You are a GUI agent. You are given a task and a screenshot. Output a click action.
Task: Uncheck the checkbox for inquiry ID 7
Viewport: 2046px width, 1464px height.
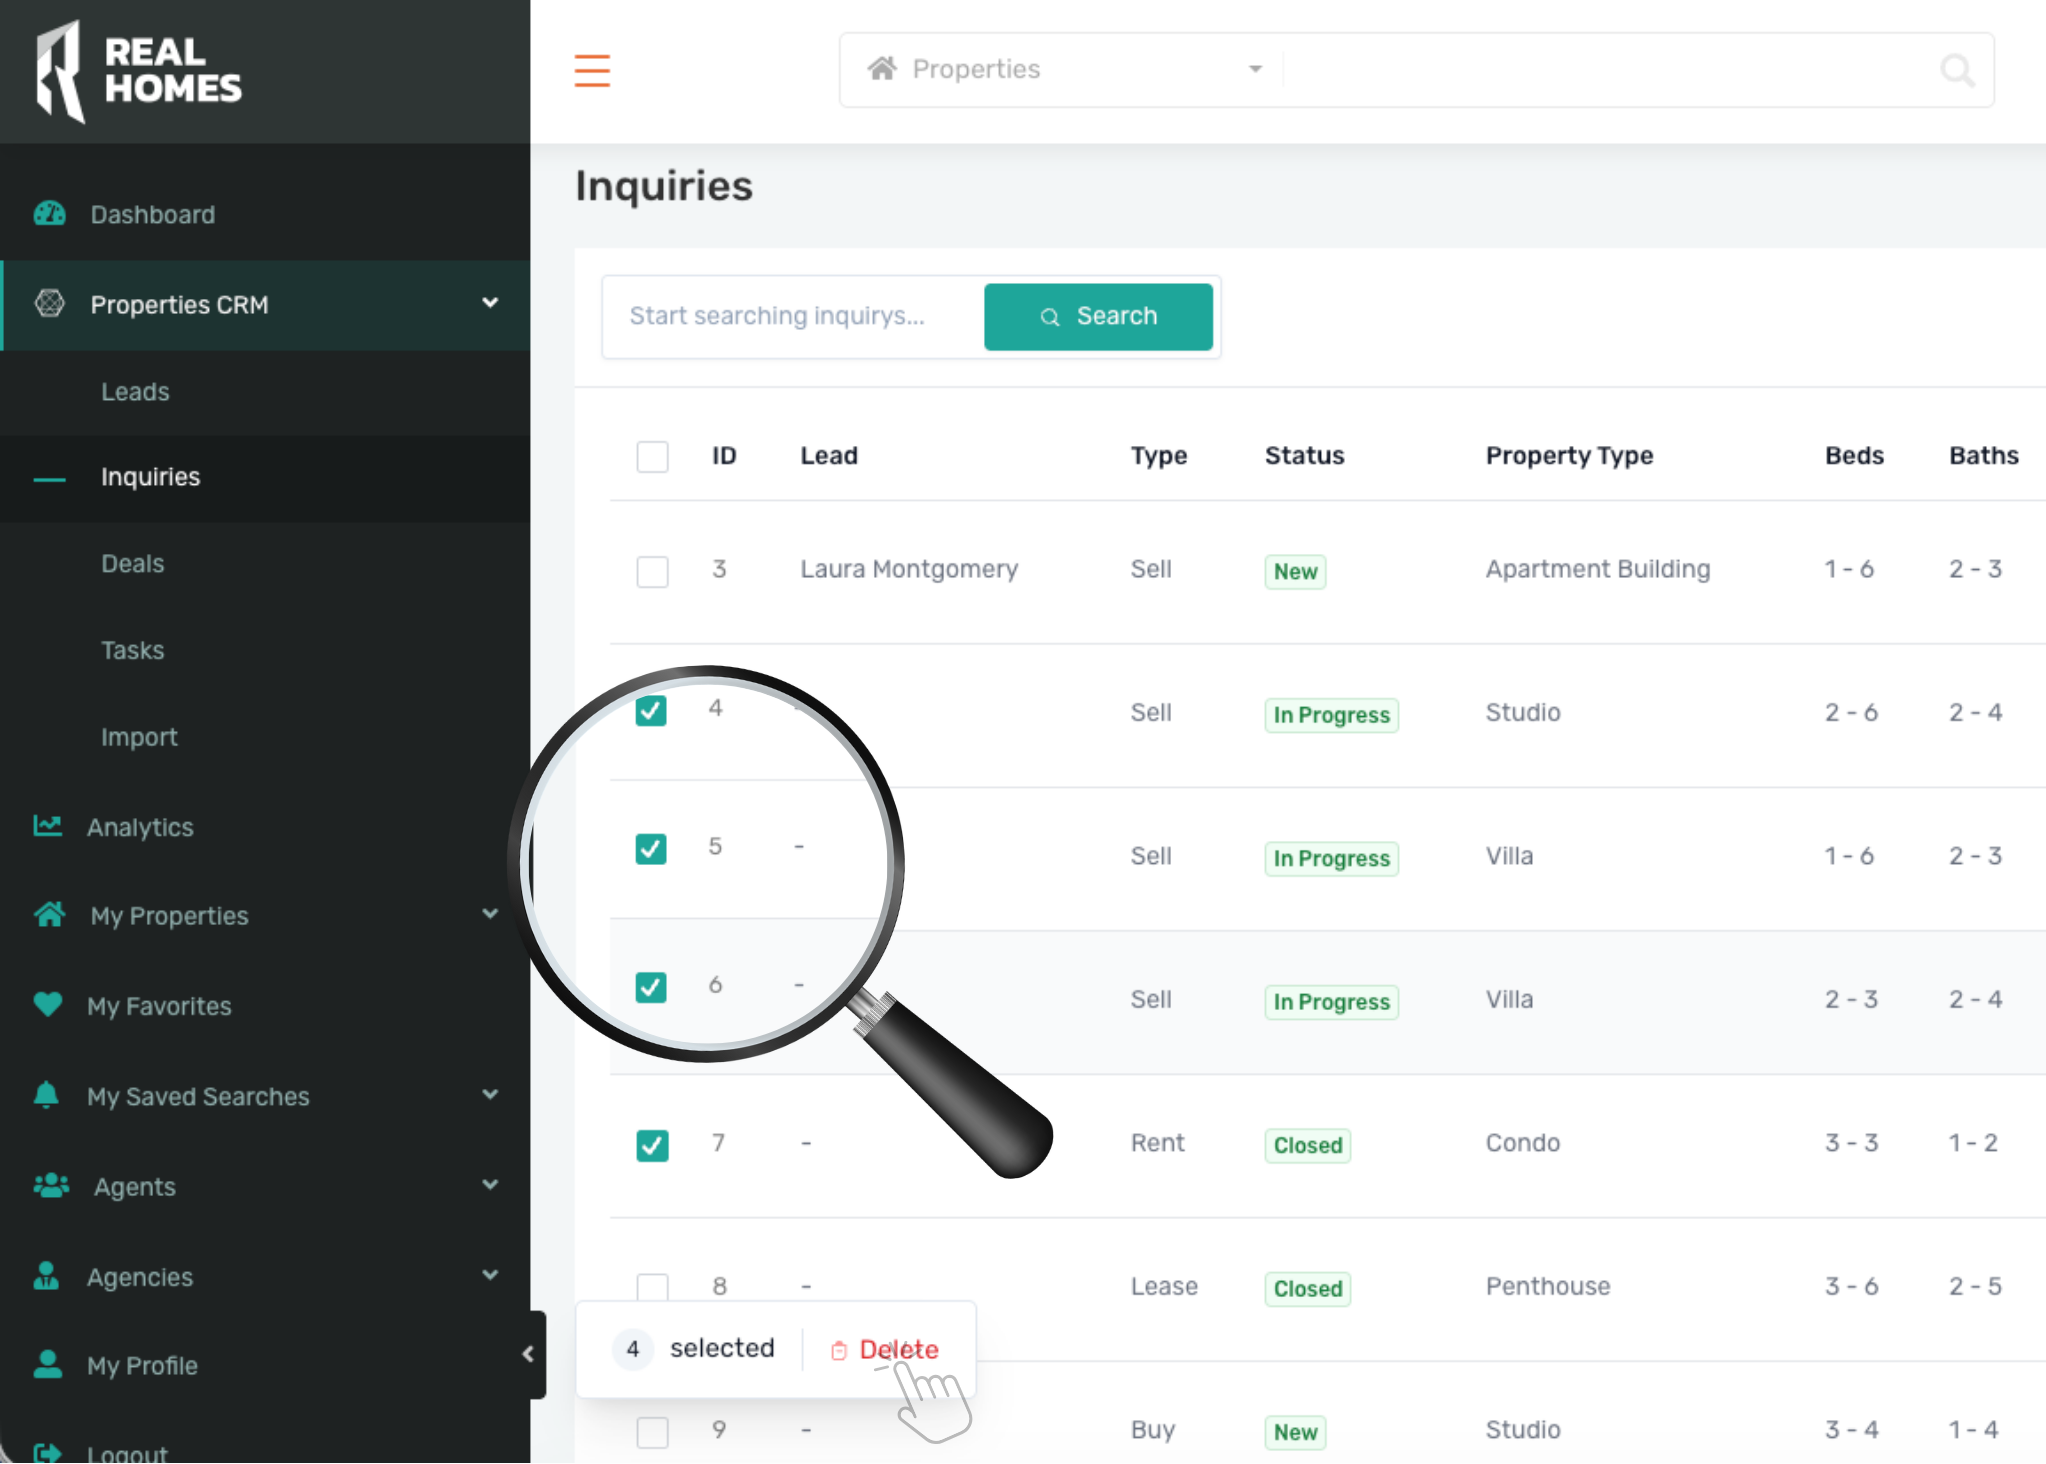(x=652, y=1145)
